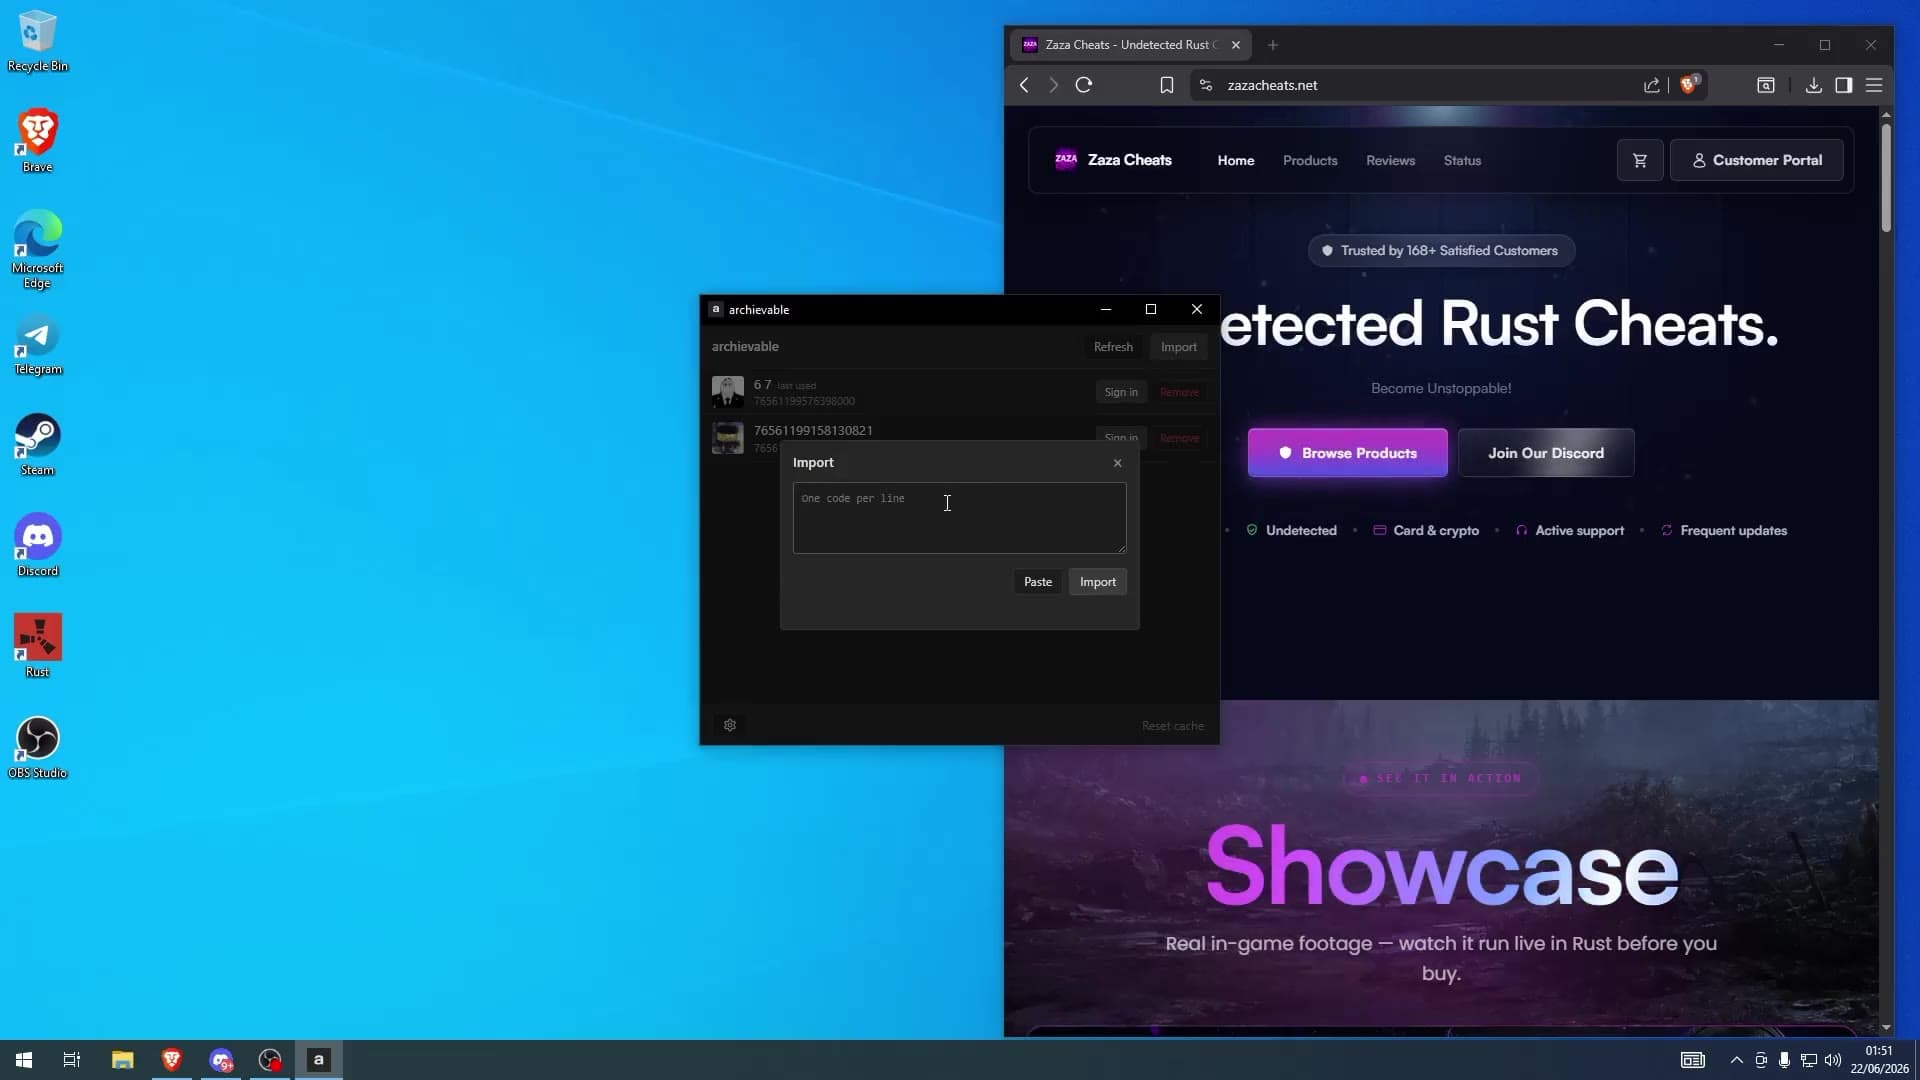Screen dimensions: 1920x1080
Task: Open the Reviews nav item
Action: (1391, 160)
